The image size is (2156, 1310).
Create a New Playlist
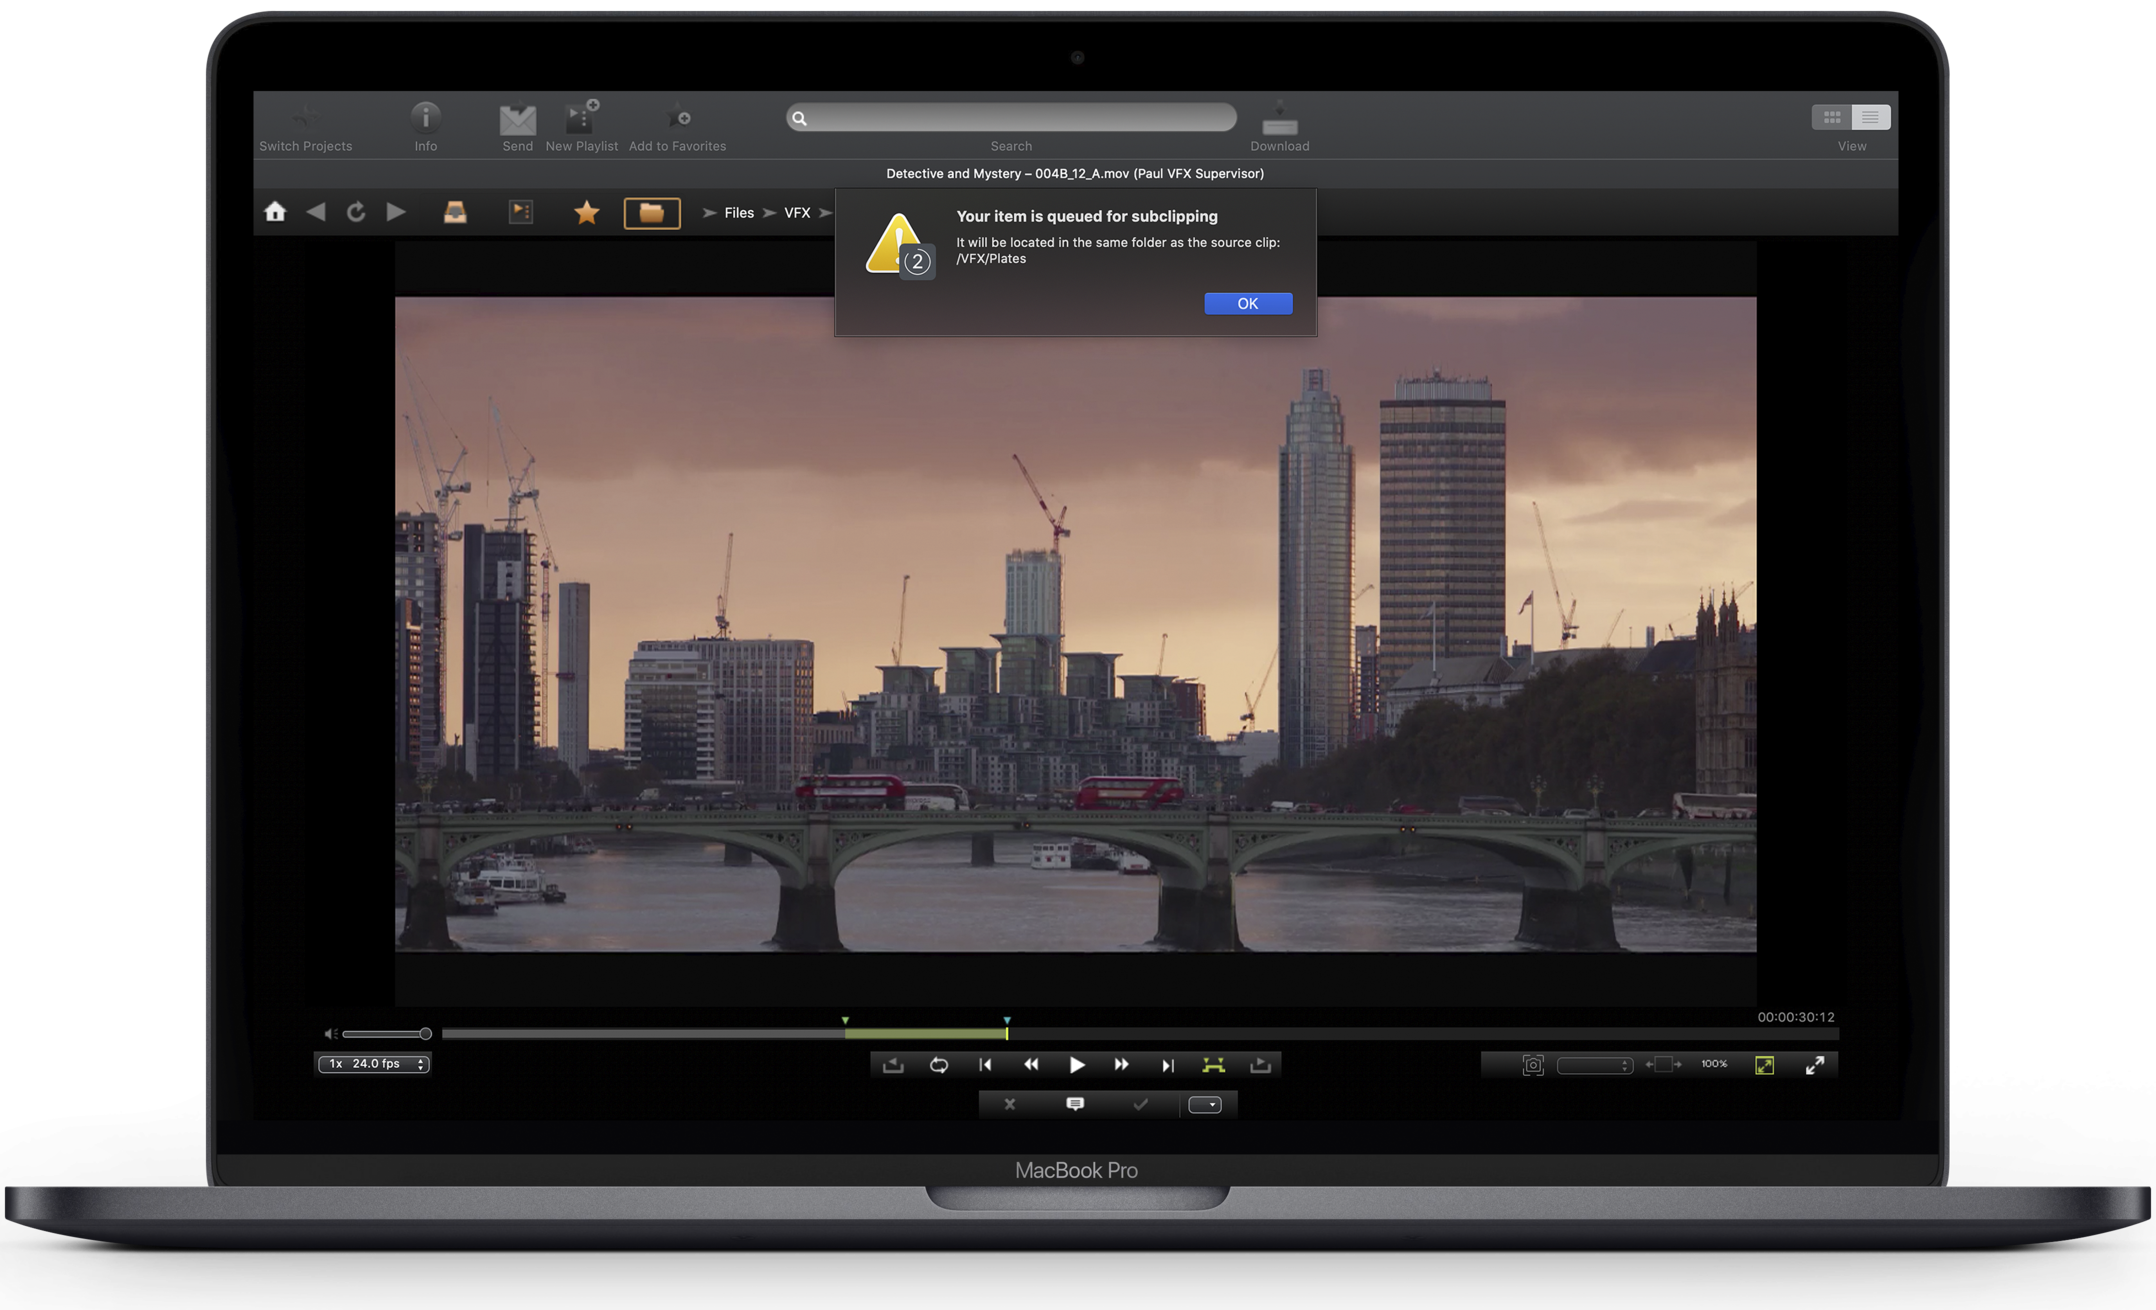tap(581, 118)
